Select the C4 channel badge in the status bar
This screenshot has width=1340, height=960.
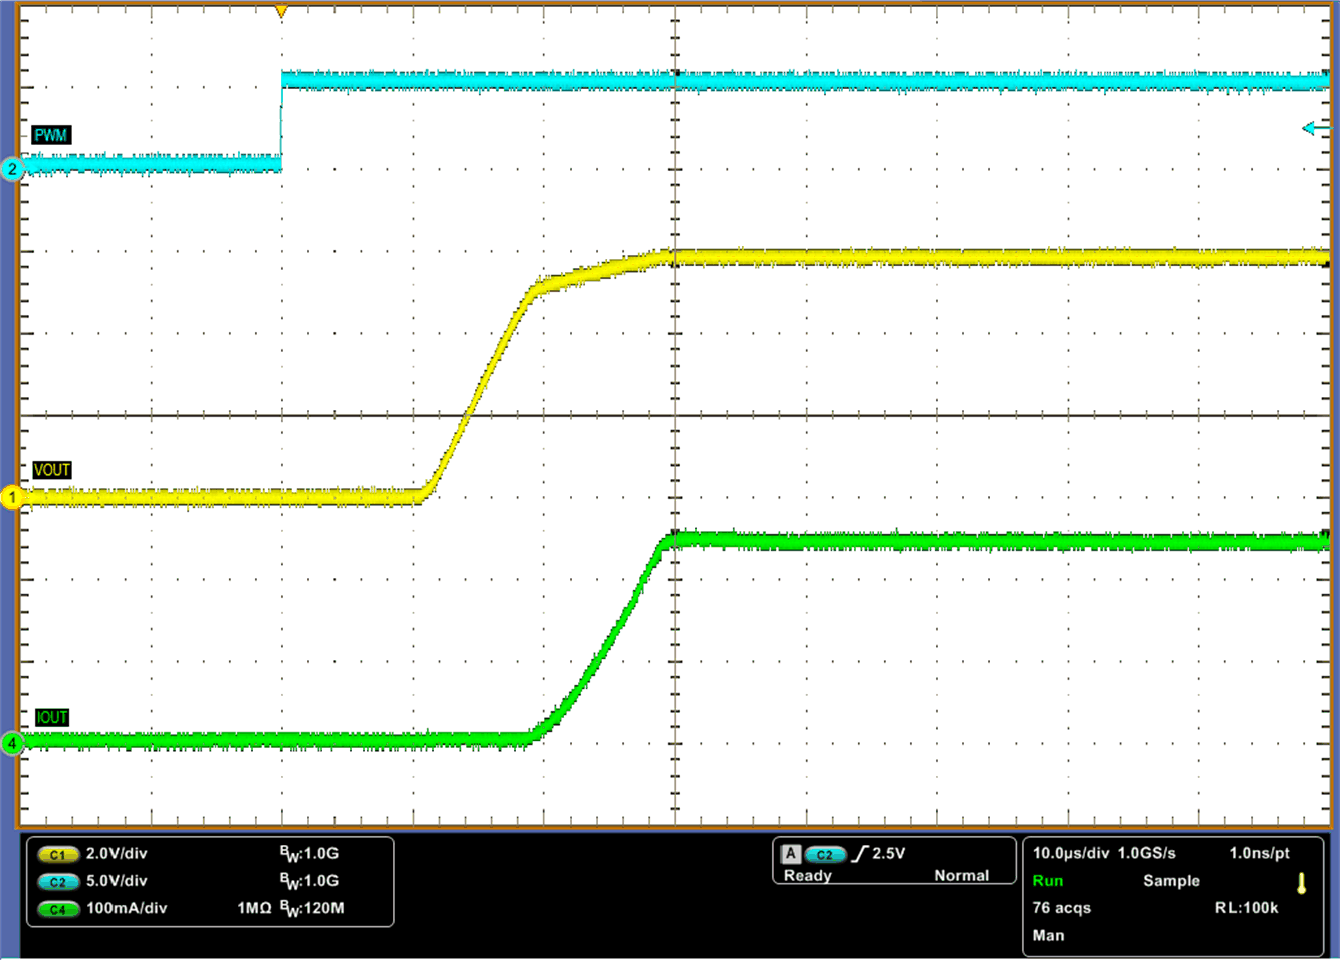coord(57,909)
